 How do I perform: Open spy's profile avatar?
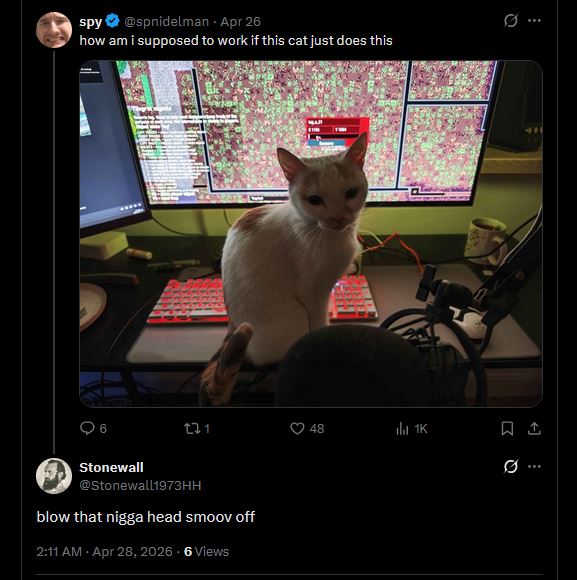point(54,30)
